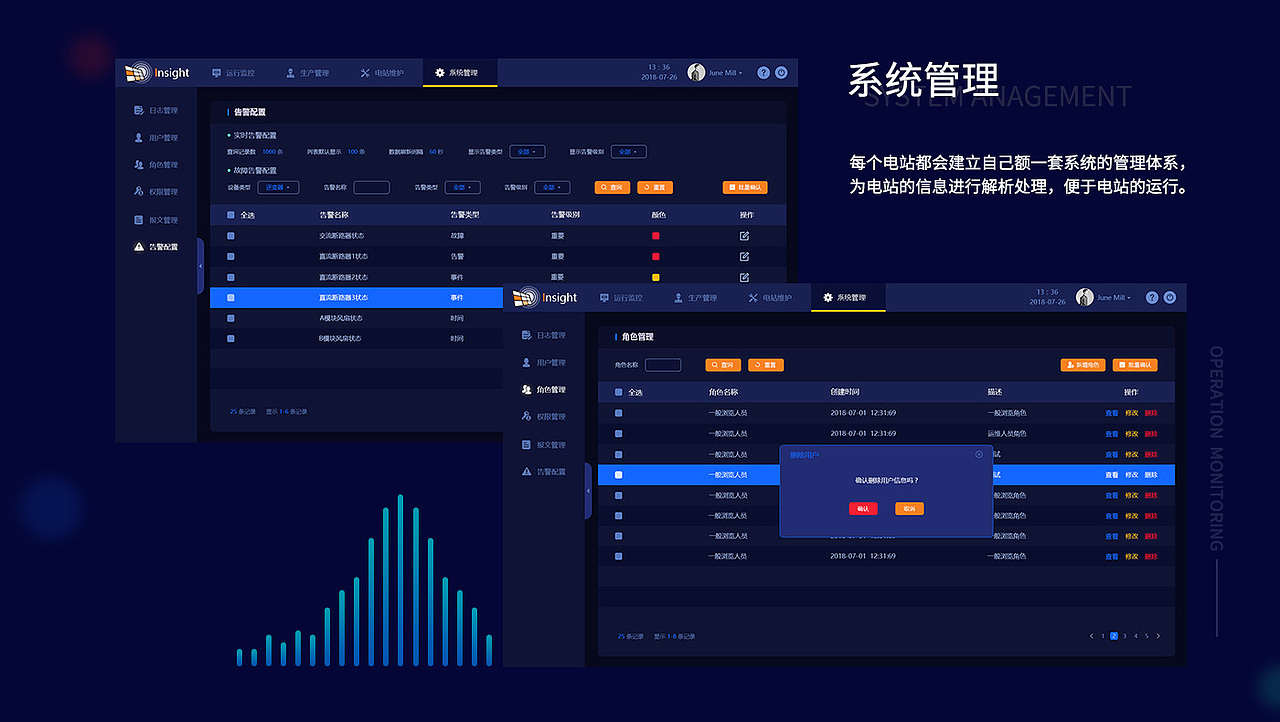Go to the previous page of roles
This screenshot has width=1280, height=722.
pos(1092,636)
